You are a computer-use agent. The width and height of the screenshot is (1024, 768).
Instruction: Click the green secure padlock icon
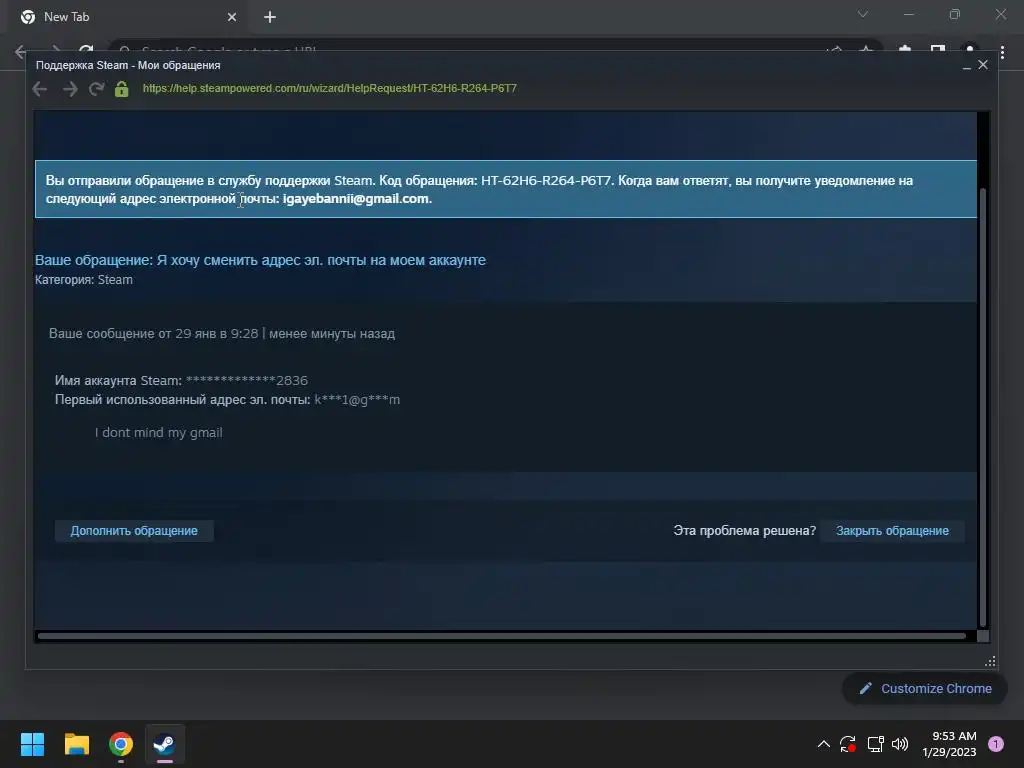click(x=121, y=89)
